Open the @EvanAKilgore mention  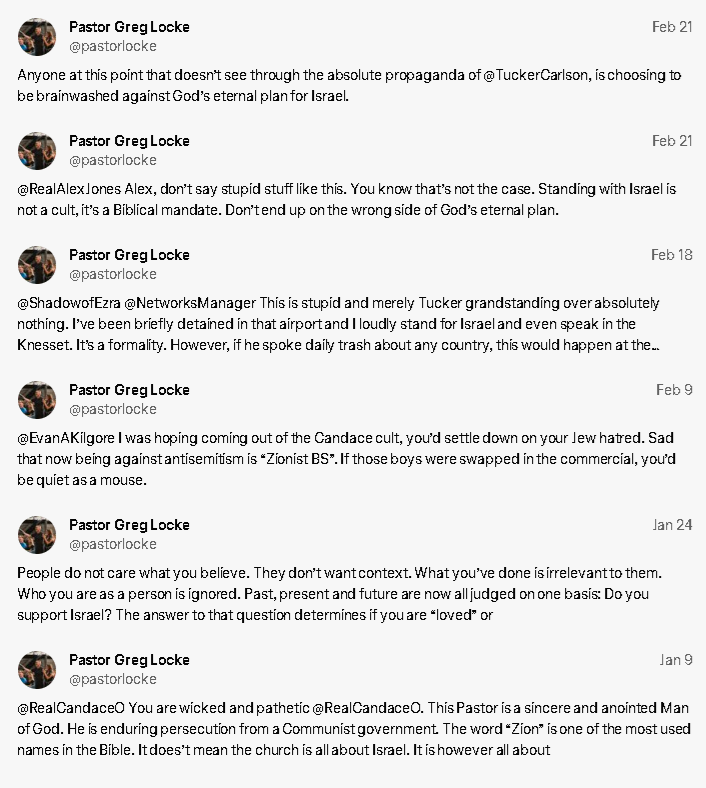coord(66,438)
